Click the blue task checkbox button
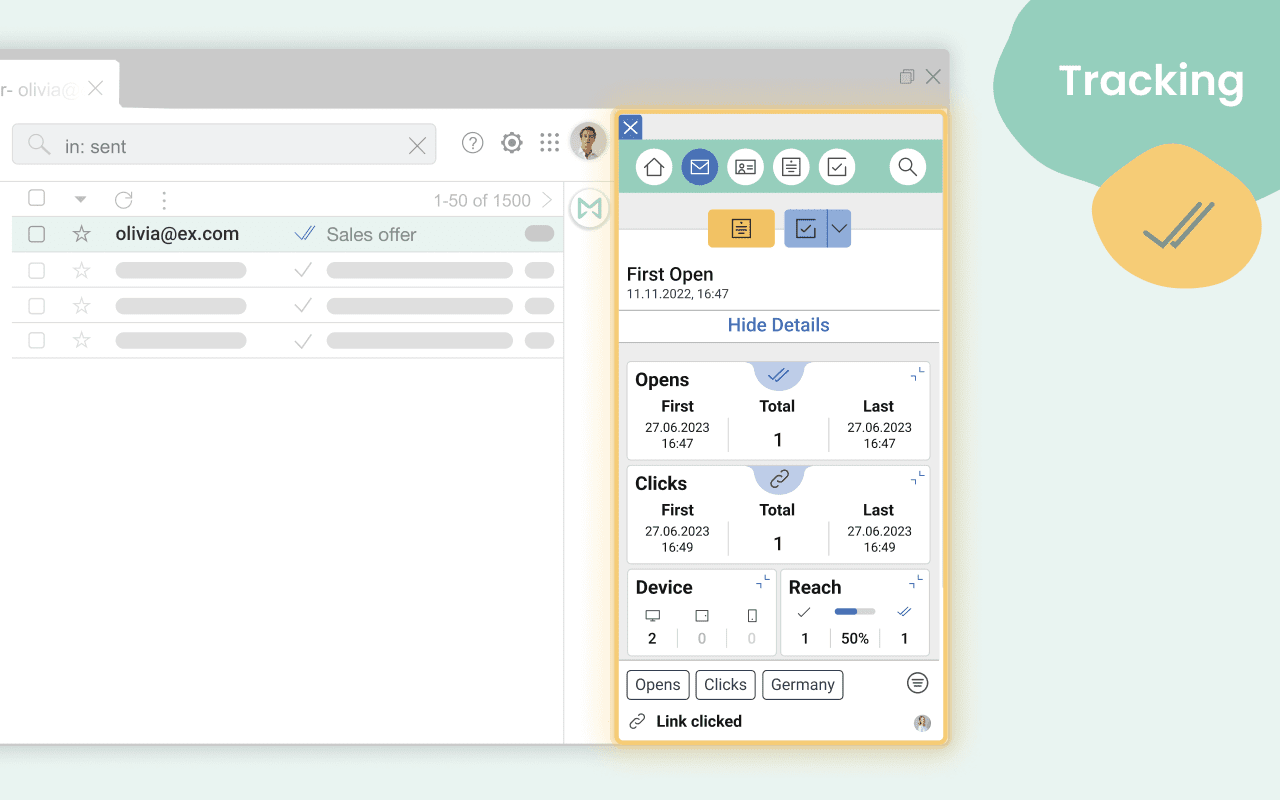 coord(806,229)
